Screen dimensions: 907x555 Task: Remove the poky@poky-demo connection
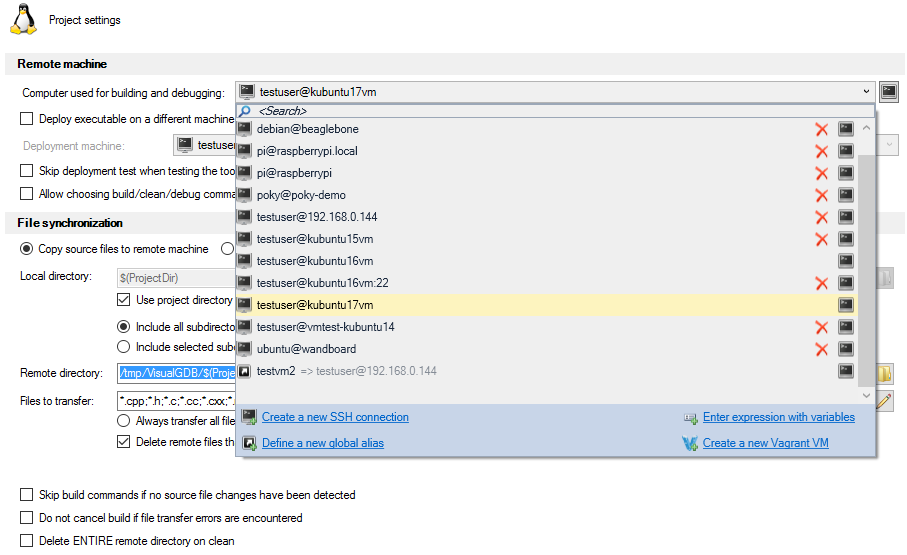click(x=821, y=195)
